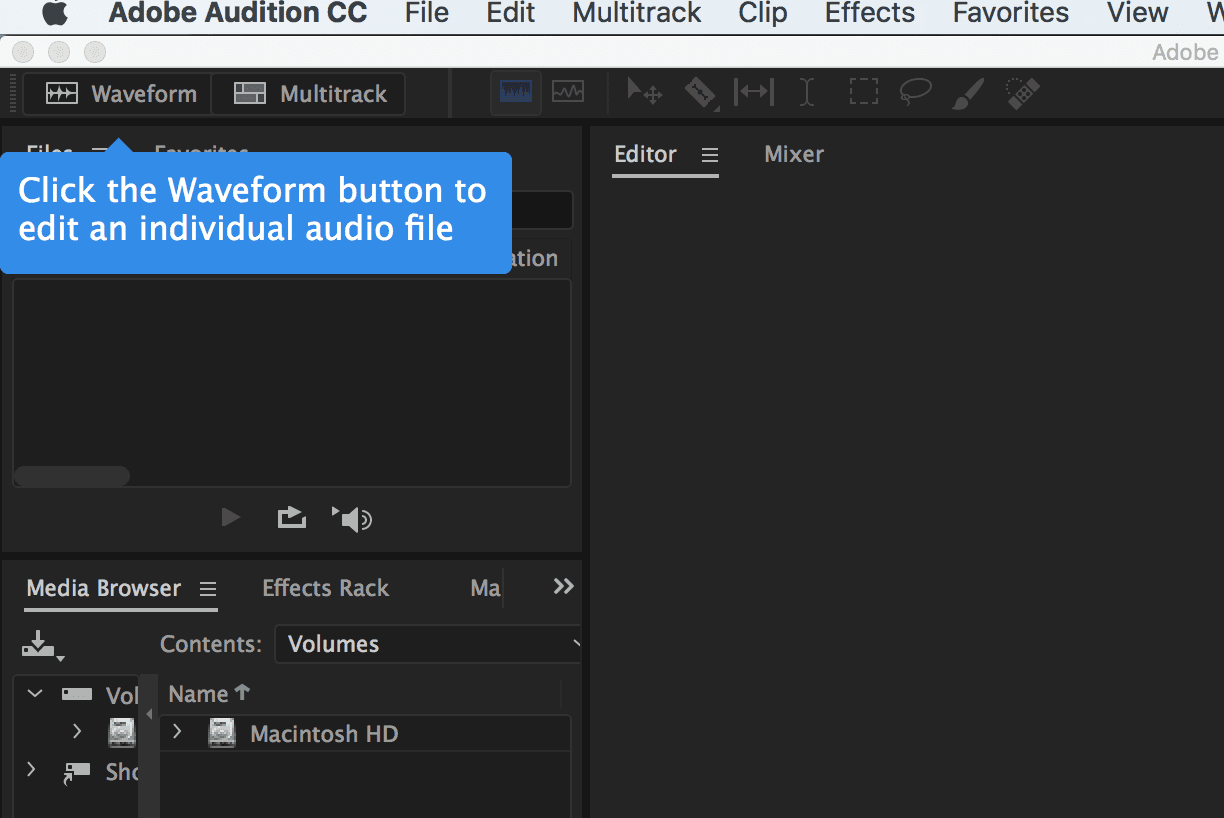Toggle loop playback in Files panel
1224x818 pixels.
pyautogui.click(x=291, y=517)
